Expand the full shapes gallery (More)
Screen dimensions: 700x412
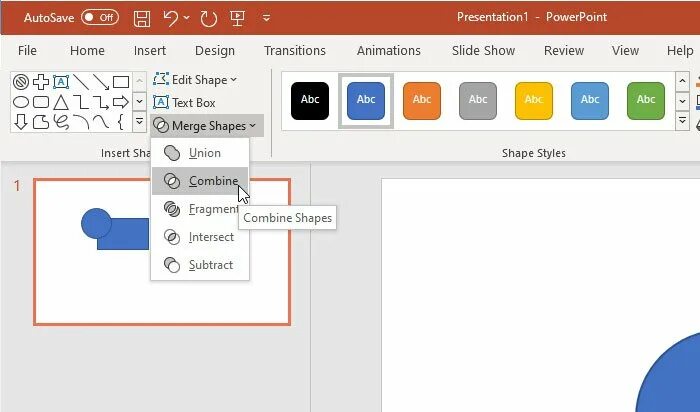pos(139,121)
